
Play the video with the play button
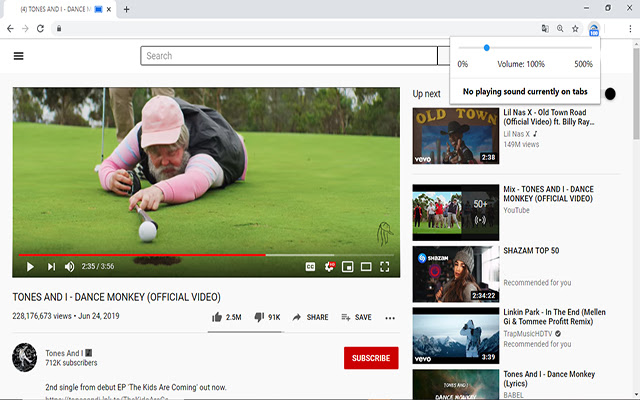tap(30, 267)
